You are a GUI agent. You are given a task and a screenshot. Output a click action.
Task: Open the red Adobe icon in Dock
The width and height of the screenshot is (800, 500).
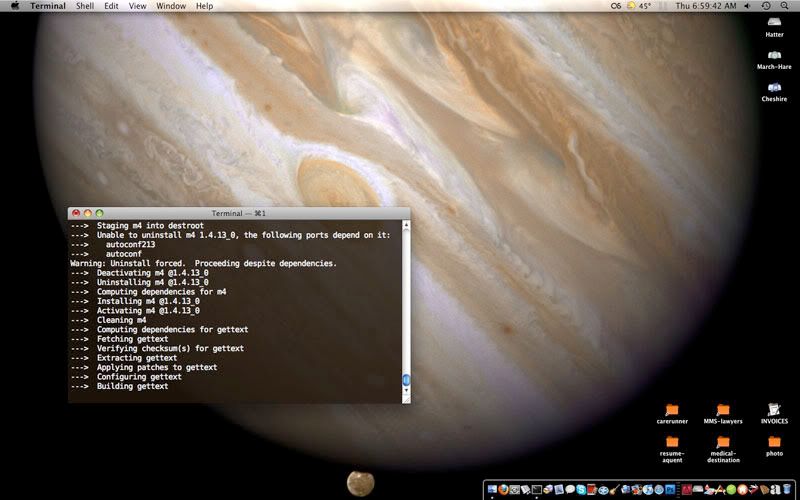[686, 489]
